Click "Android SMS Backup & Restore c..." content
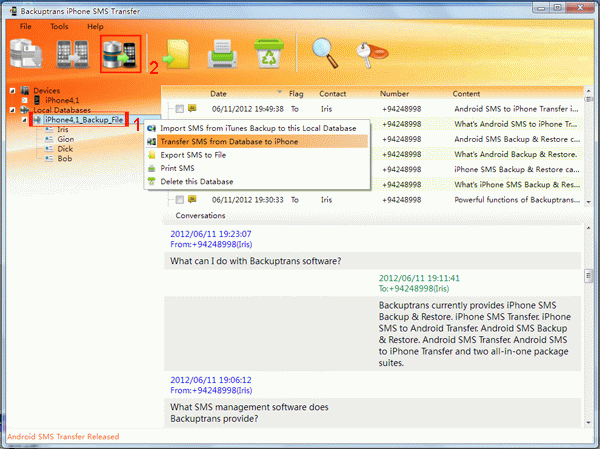600x449 pixels. point(517,139)
